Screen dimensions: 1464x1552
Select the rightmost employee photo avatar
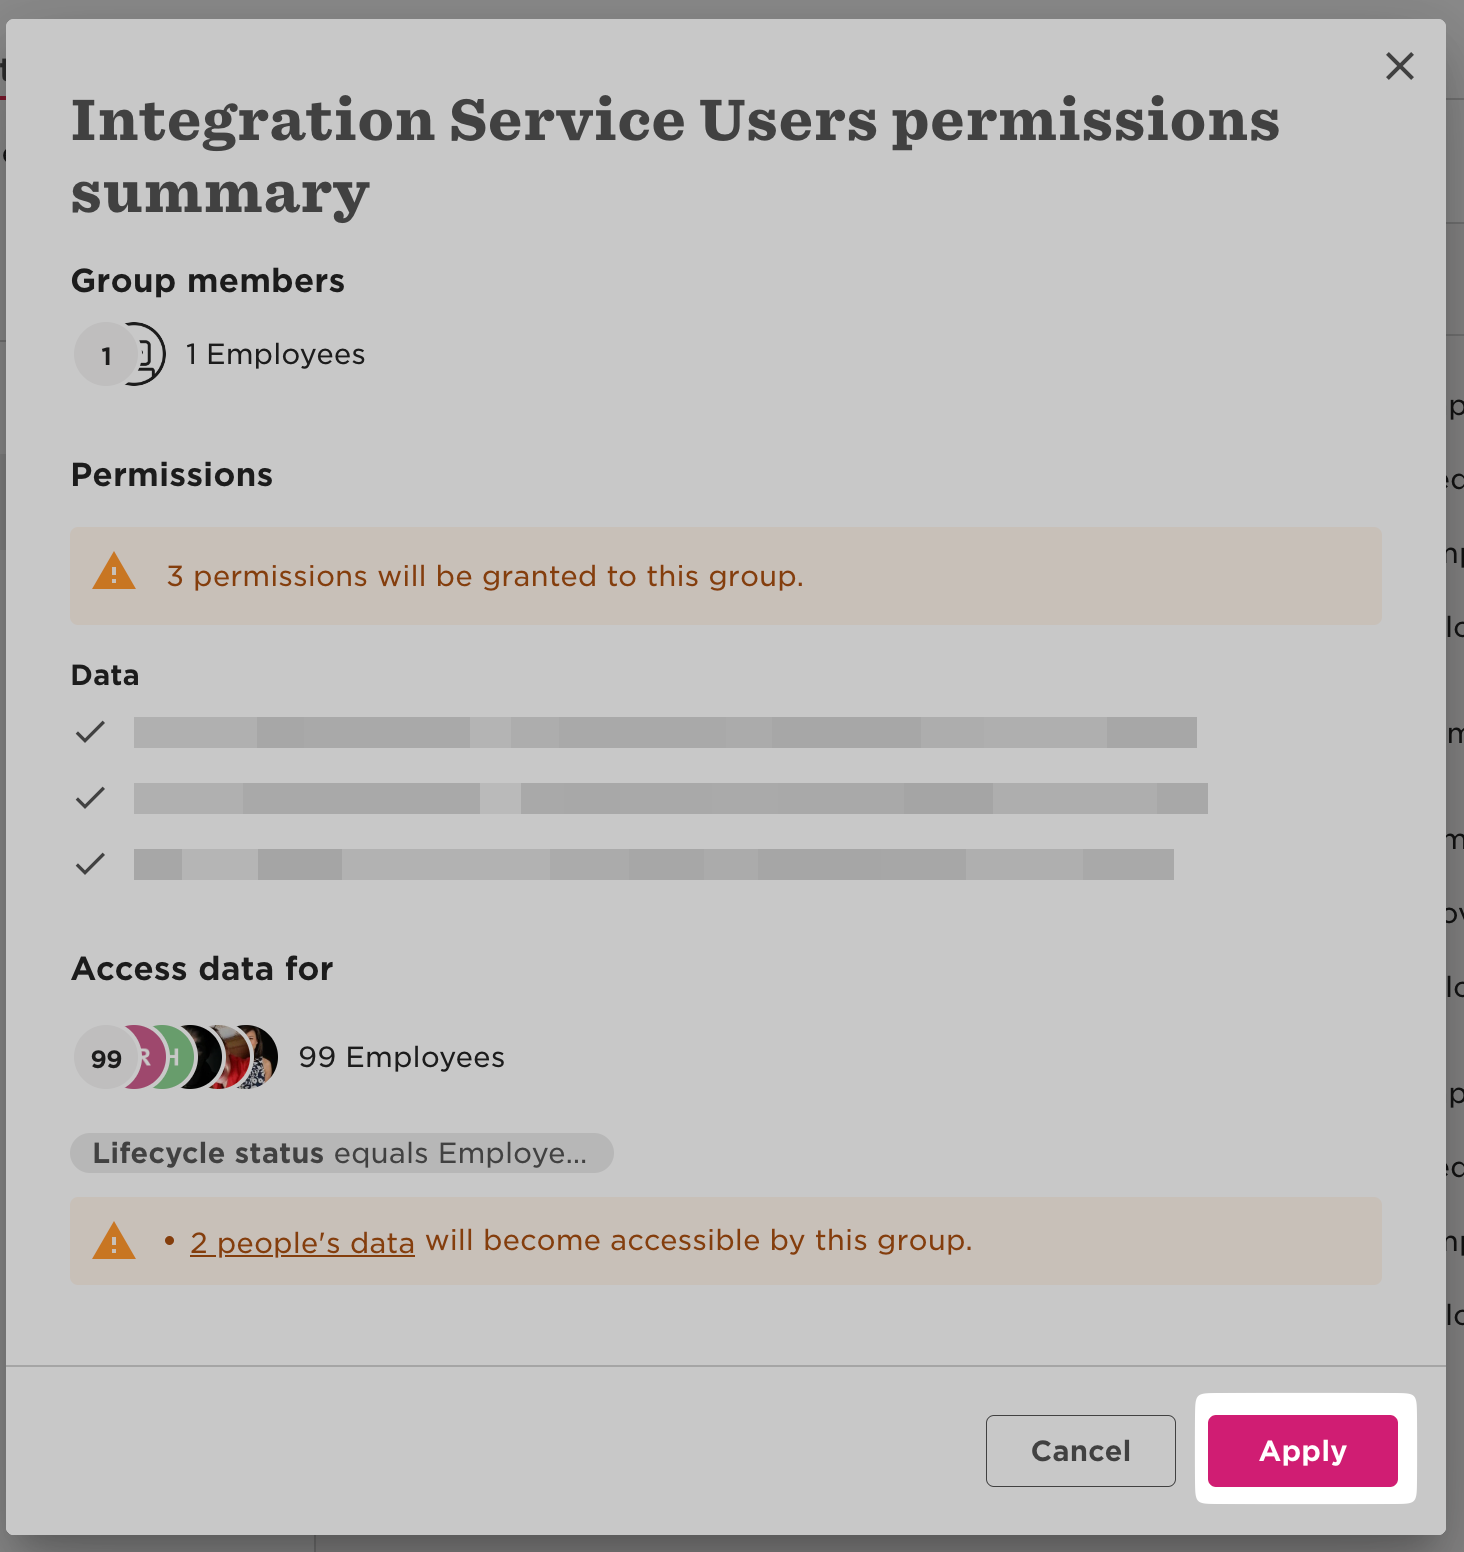(x=261, y=1057)
